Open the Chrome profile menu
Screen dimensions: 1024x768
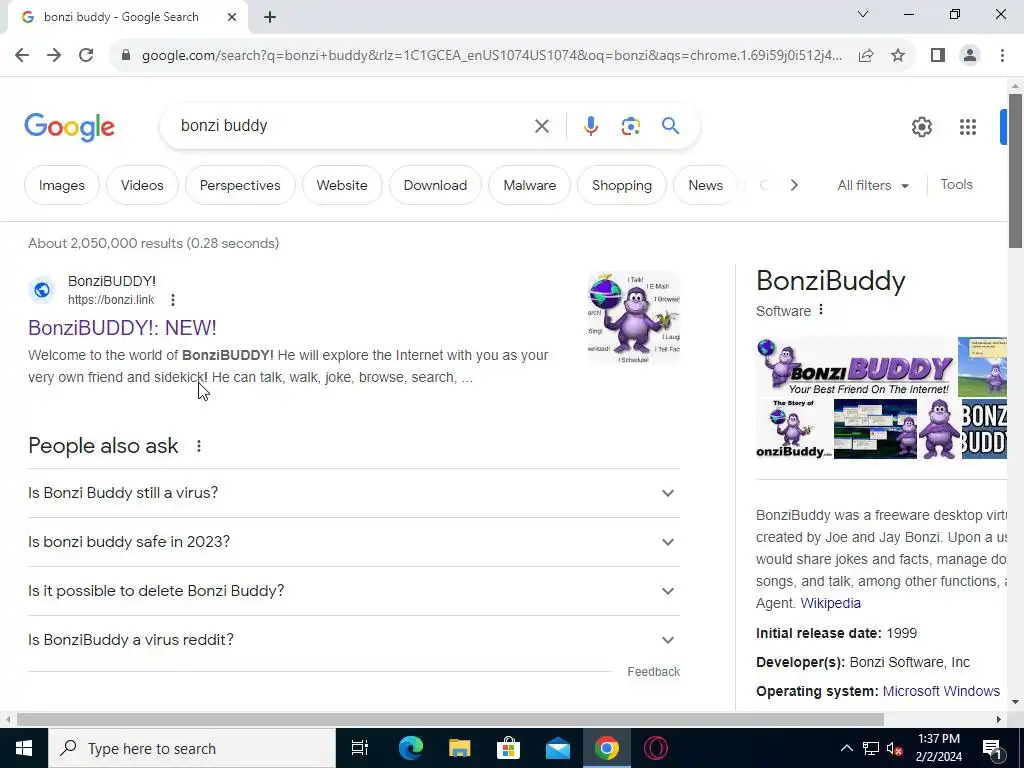click(970, 56)
